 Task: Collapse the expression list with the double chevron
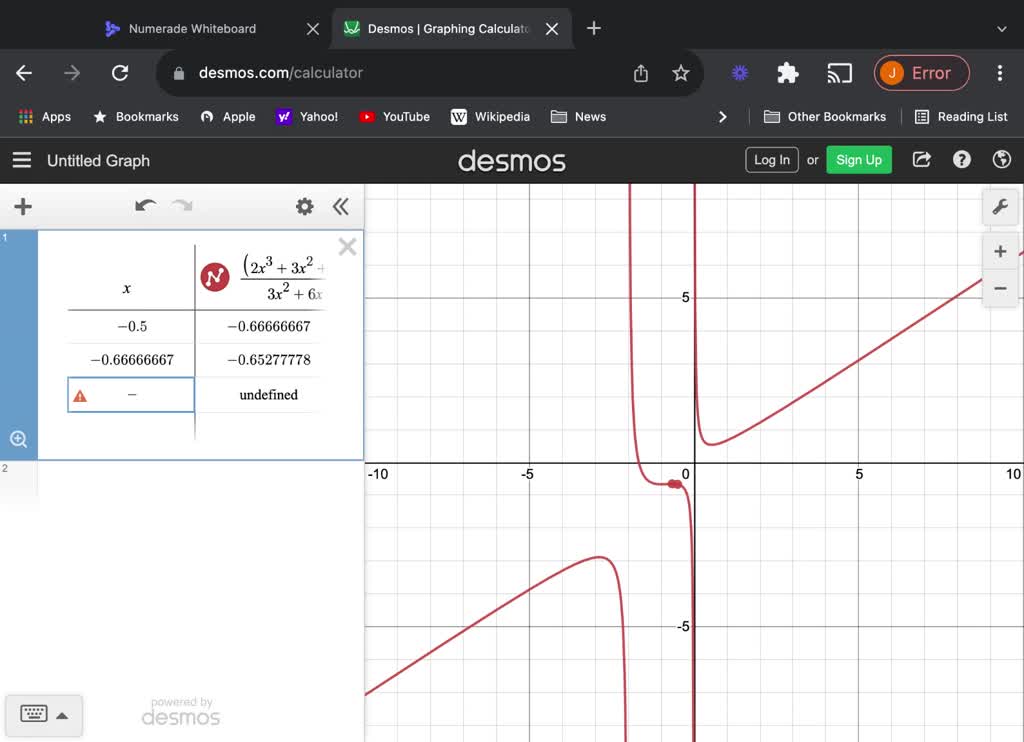tap(341, 207)
